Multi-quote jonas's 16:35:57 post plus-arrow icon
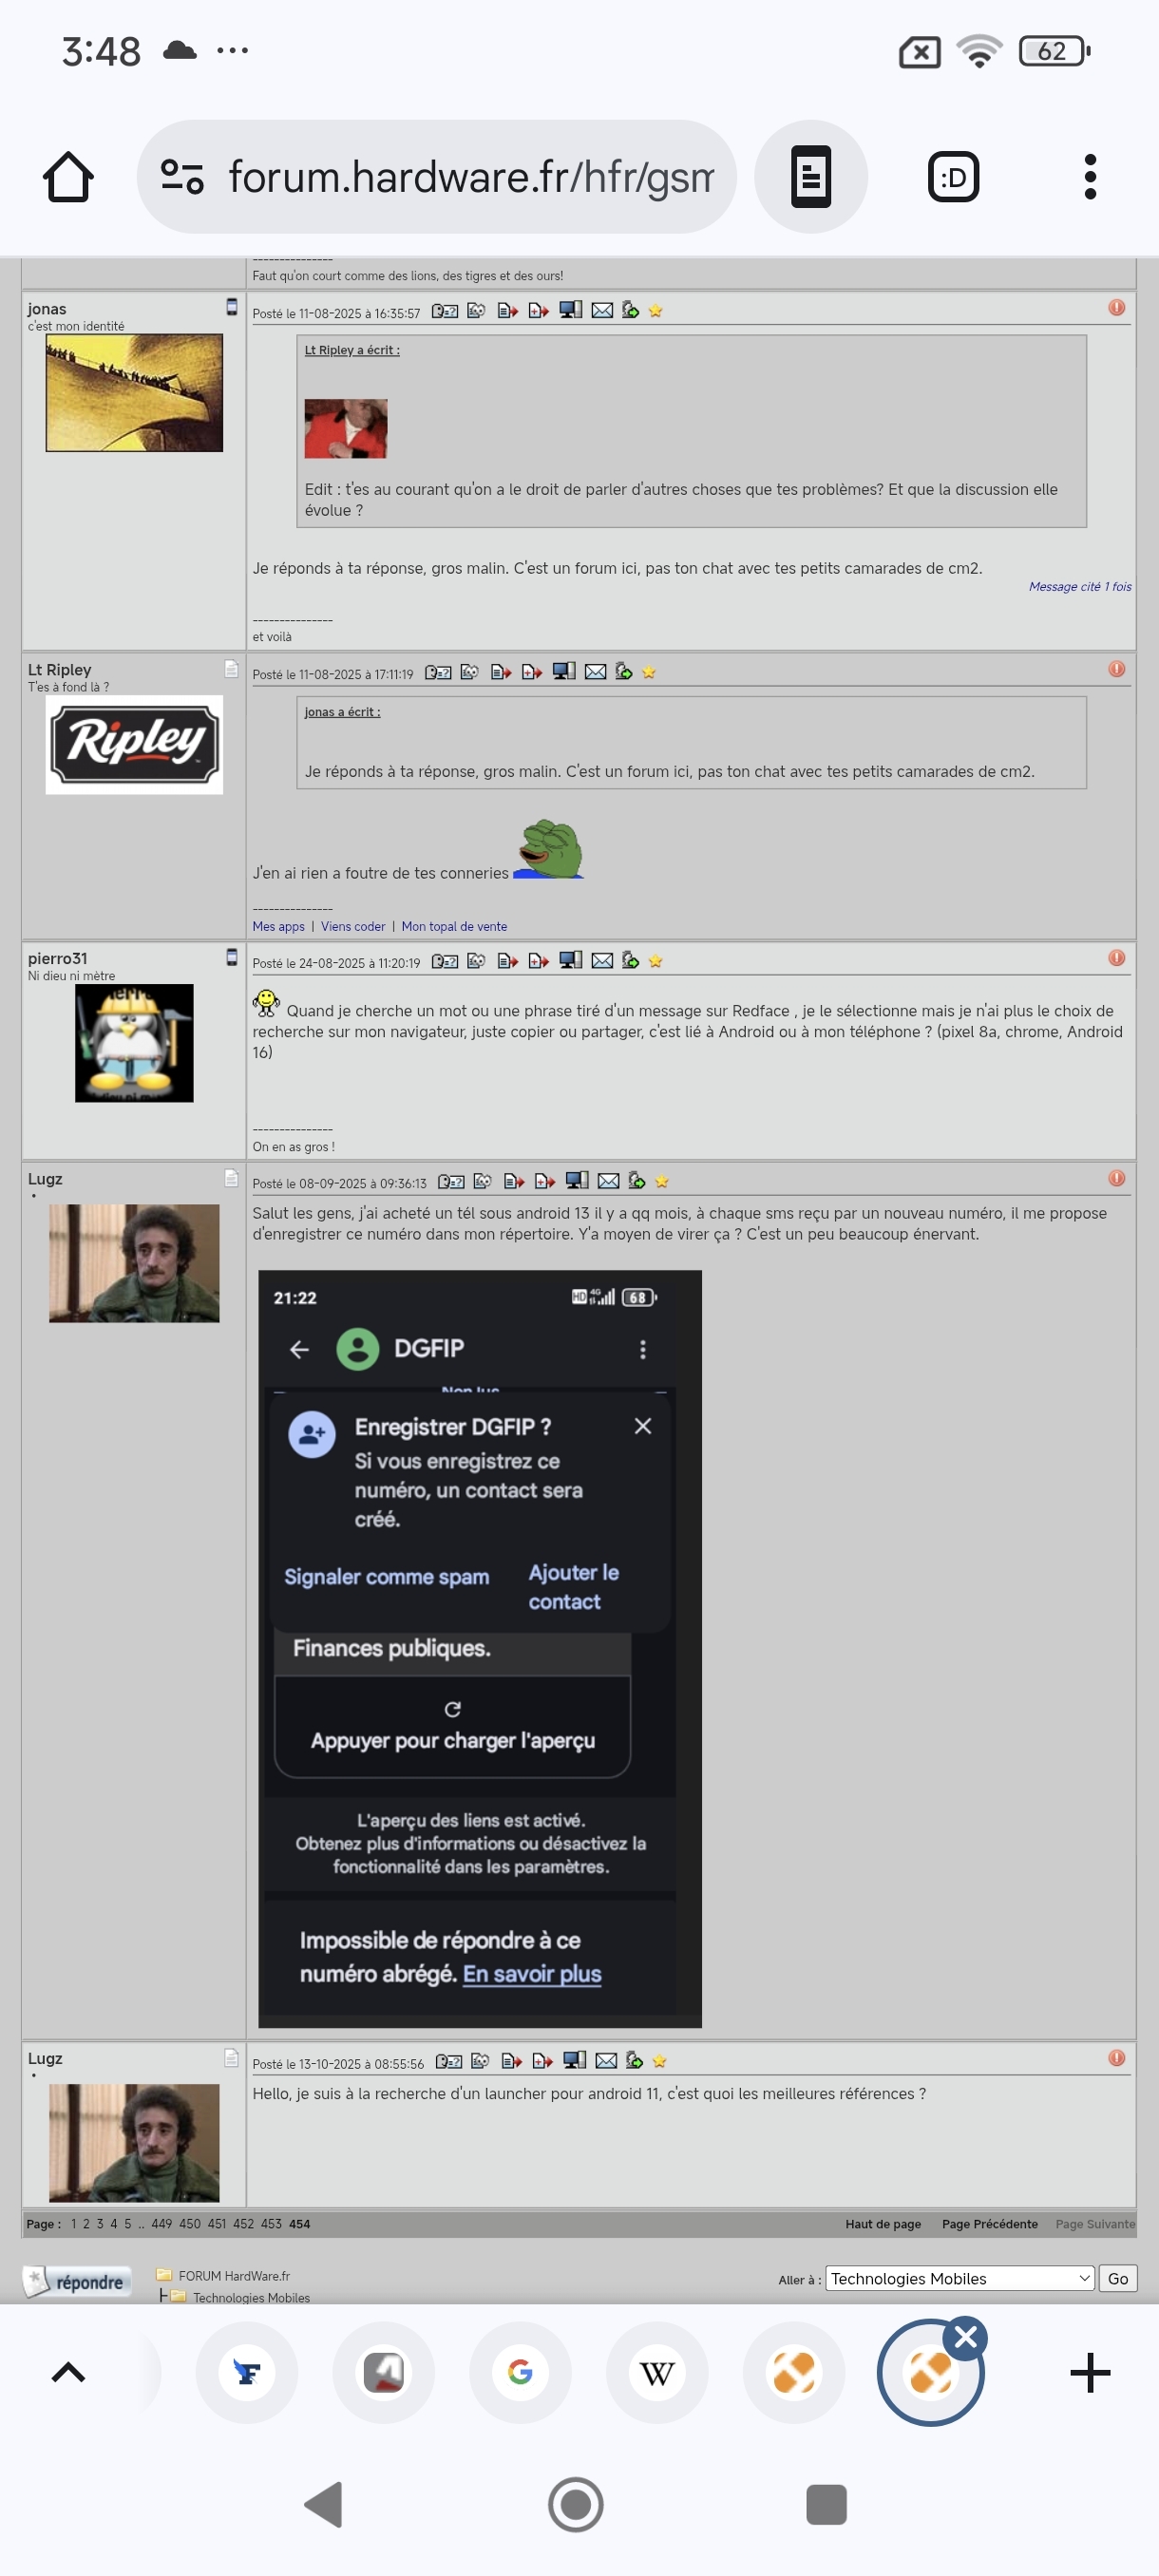This screenshot has width=1159, height=2576. tap(539, 311)
